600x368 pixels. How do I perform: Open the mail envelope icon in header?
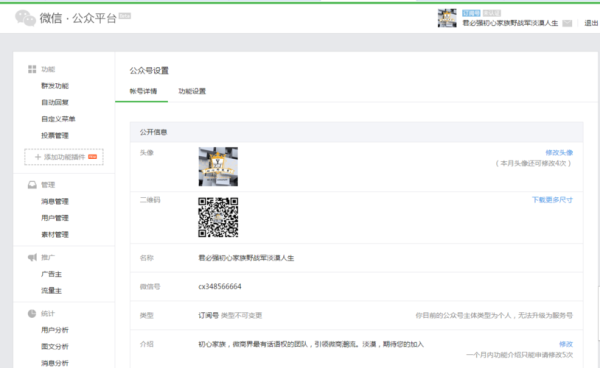[x=567, y=23]
